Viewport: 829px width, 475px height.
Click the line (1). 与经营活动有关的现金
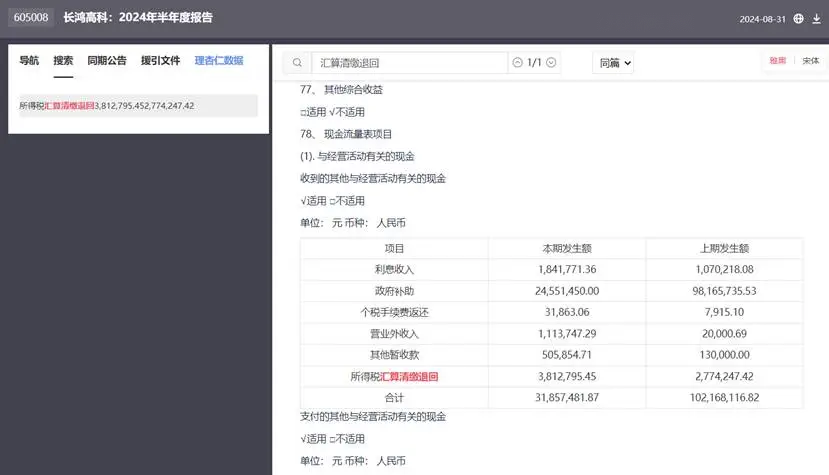click(x=357, y=156)
